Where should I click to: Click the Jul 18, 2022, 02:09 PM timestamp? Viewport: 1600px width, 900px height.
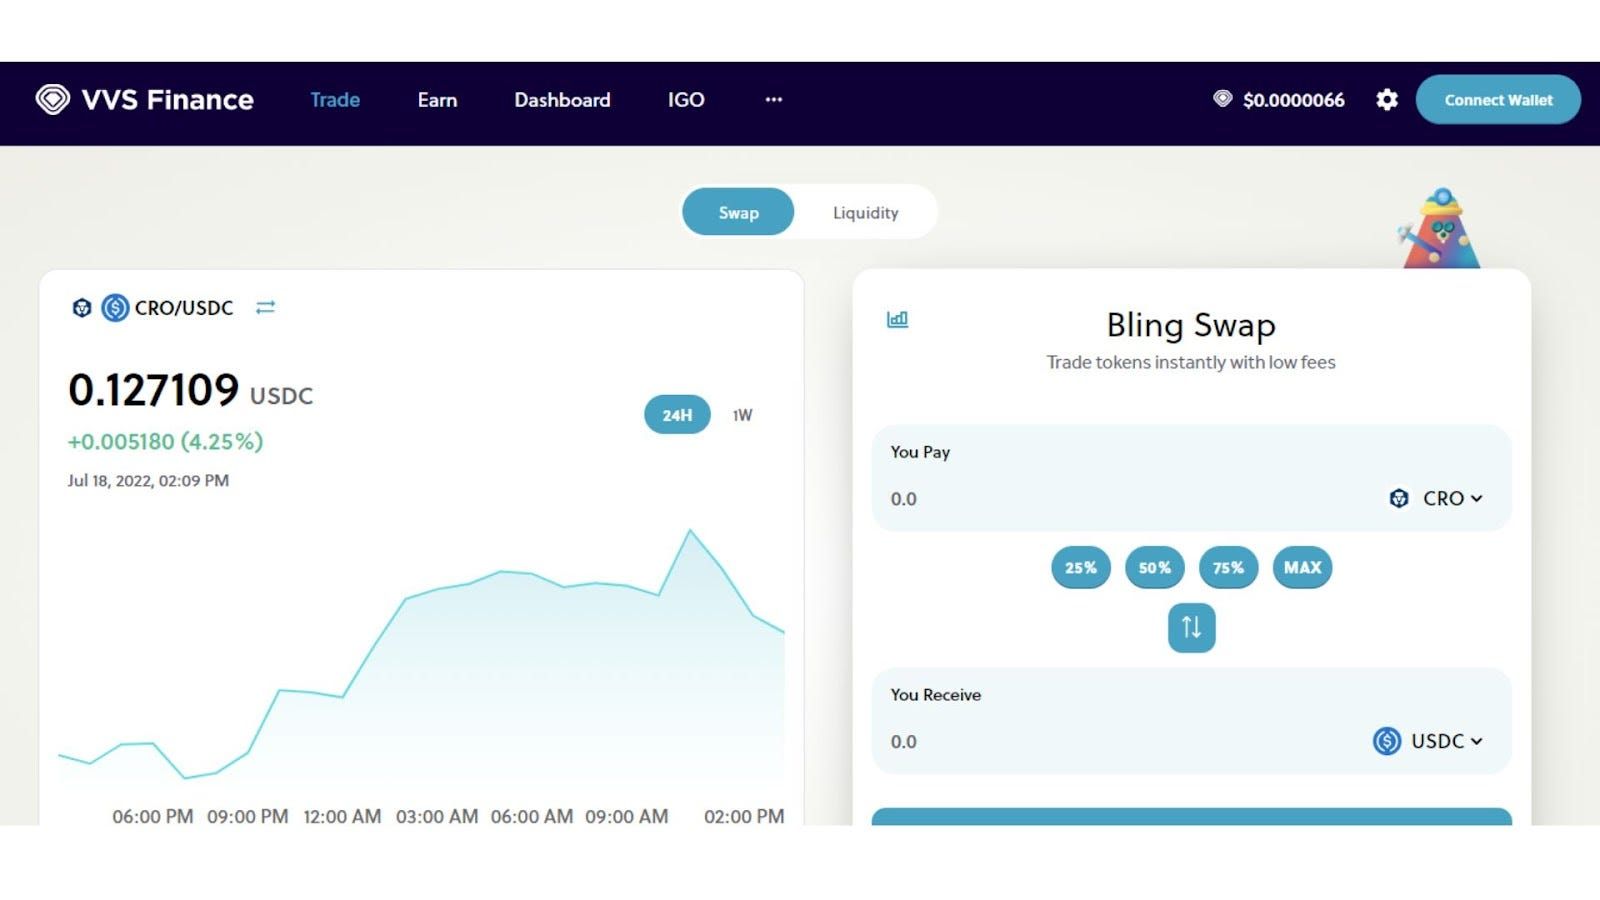click(x=148, y=480)
